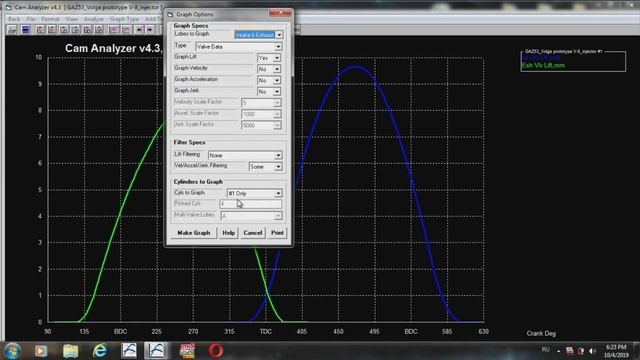Click the volume speaker tray icon

[592, 351]
